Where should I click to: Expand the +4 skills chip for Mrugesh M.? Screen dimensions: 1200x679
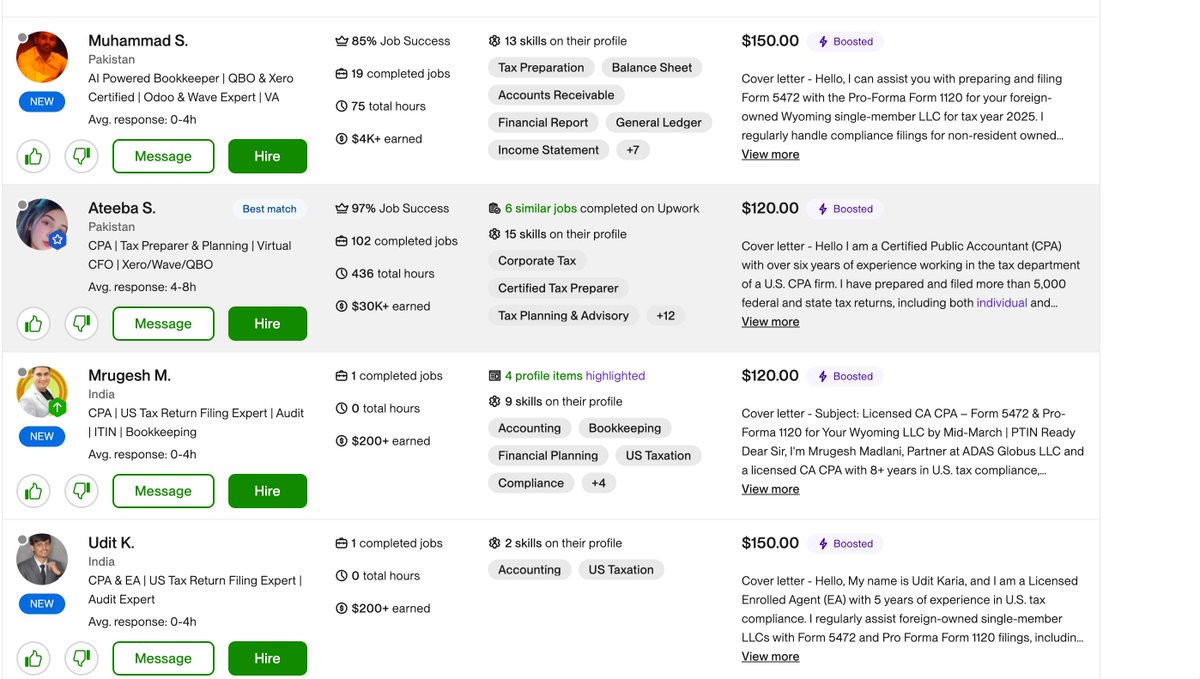pyautogui.click(x=598, y=483)
